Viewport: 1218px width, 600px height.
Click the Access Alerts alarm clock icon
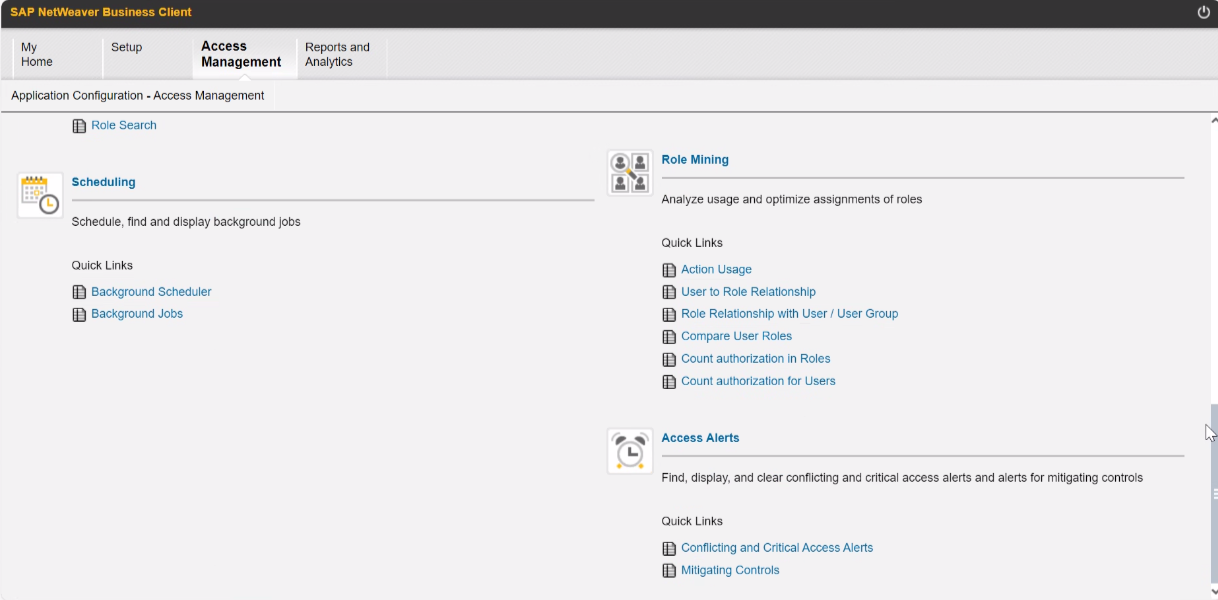630,451
